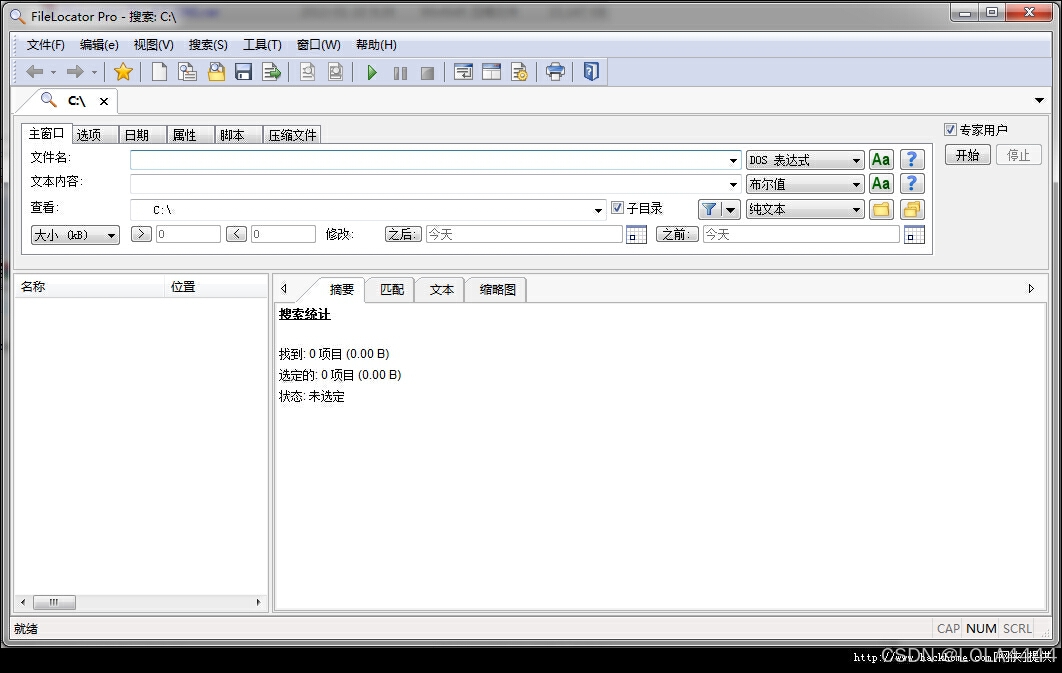Click the 停止 button
This screenshot has width=1062, height=673.
click(1018, 155)
